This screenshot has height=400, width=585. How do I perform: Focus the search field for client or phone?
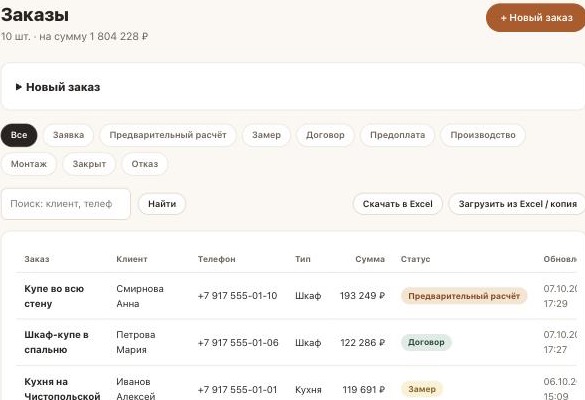tap(66, 204)
